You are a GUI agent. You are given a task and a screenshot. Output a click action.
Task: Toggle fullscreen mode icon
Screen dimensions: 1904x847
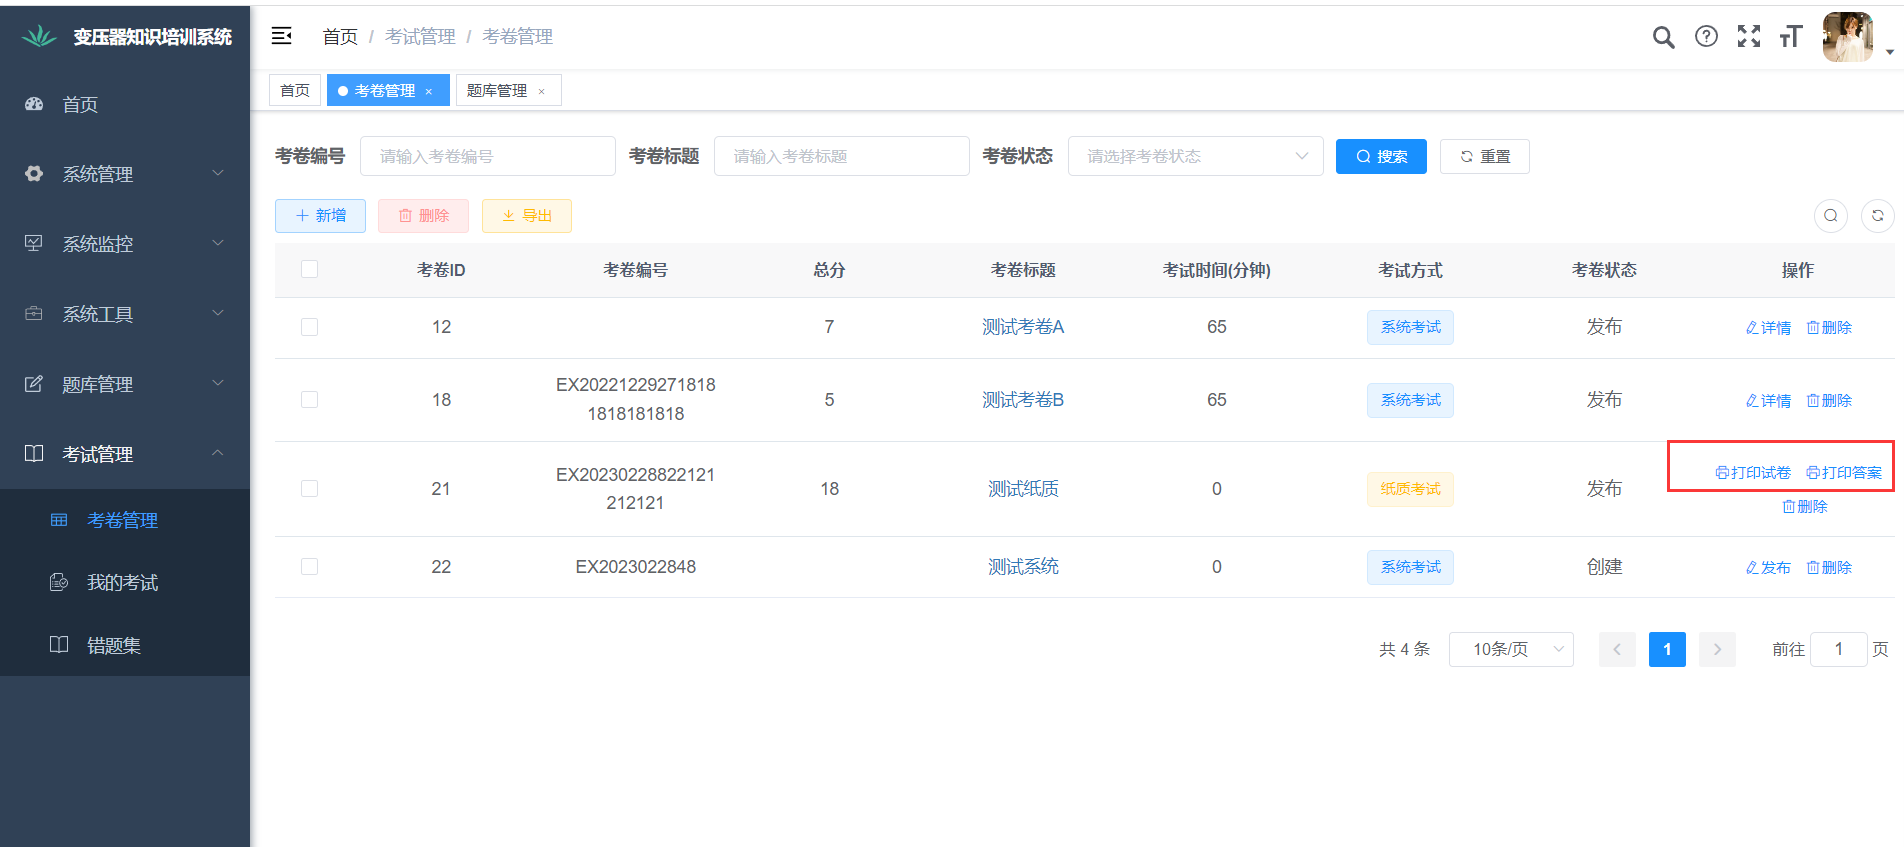[1749, 37]
